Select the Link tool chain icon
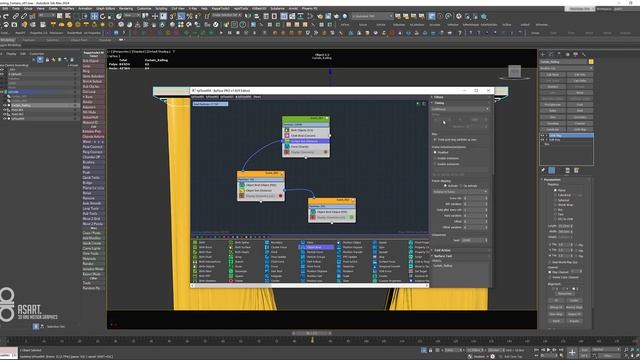This screenshot has height=360, width=640. [16, 16]
